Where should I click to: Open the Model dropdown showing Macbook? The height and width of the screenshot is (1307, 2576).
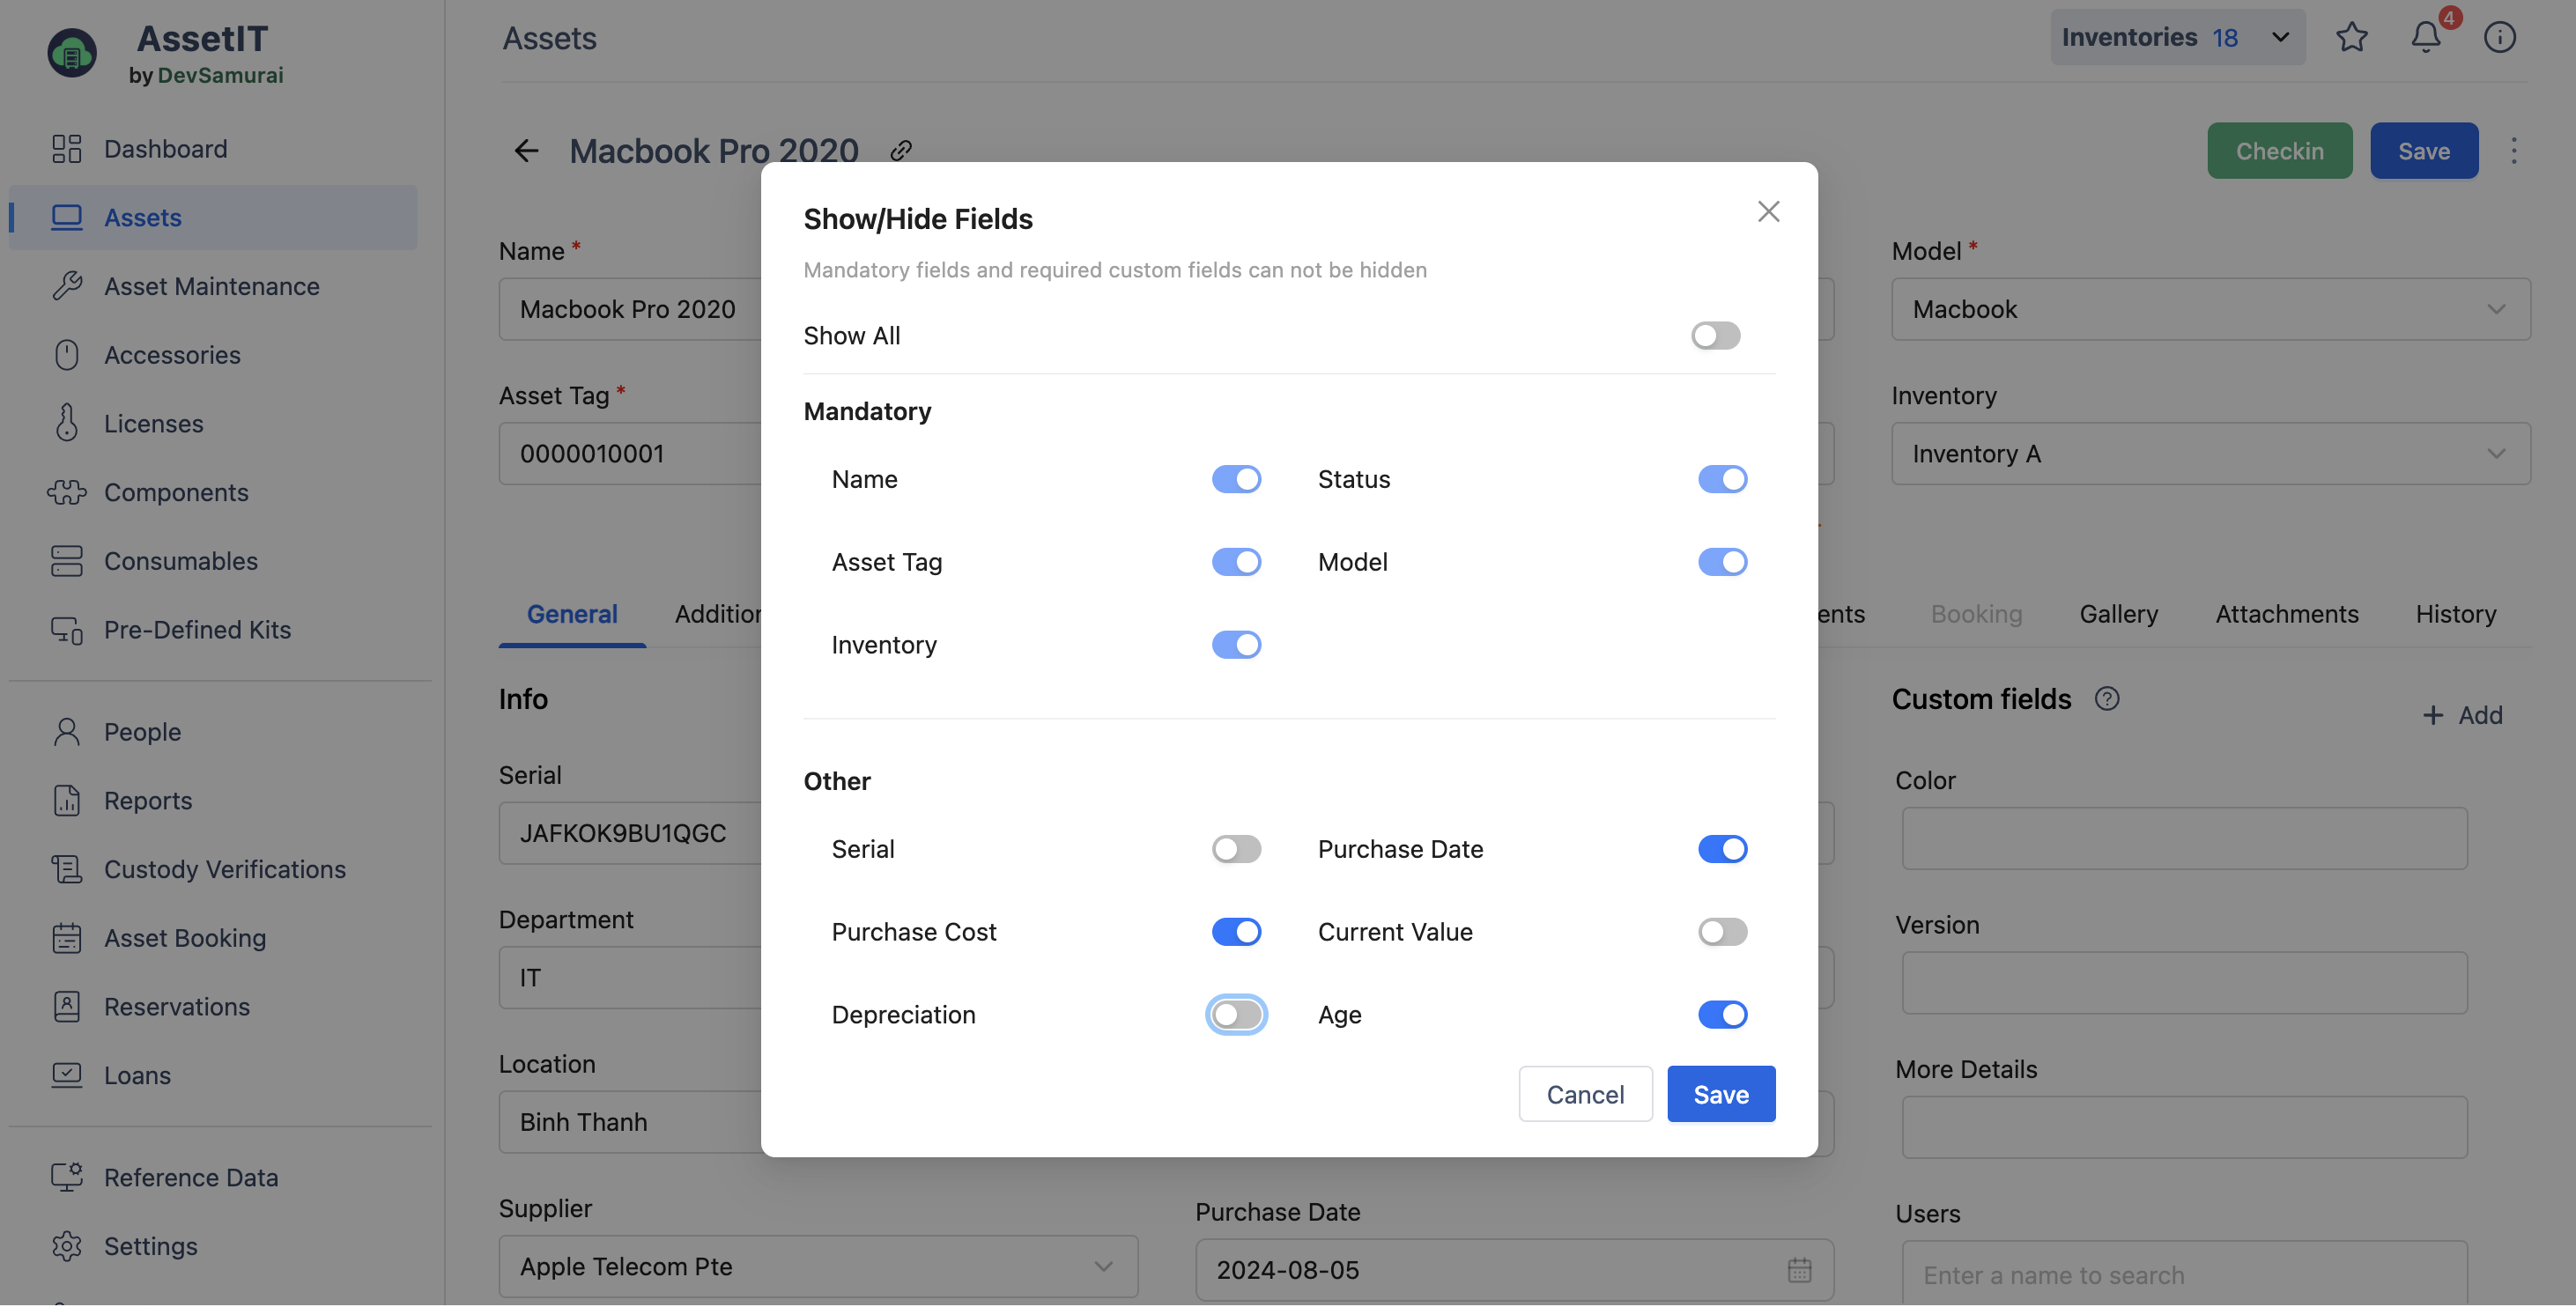tap(2209, 309)
